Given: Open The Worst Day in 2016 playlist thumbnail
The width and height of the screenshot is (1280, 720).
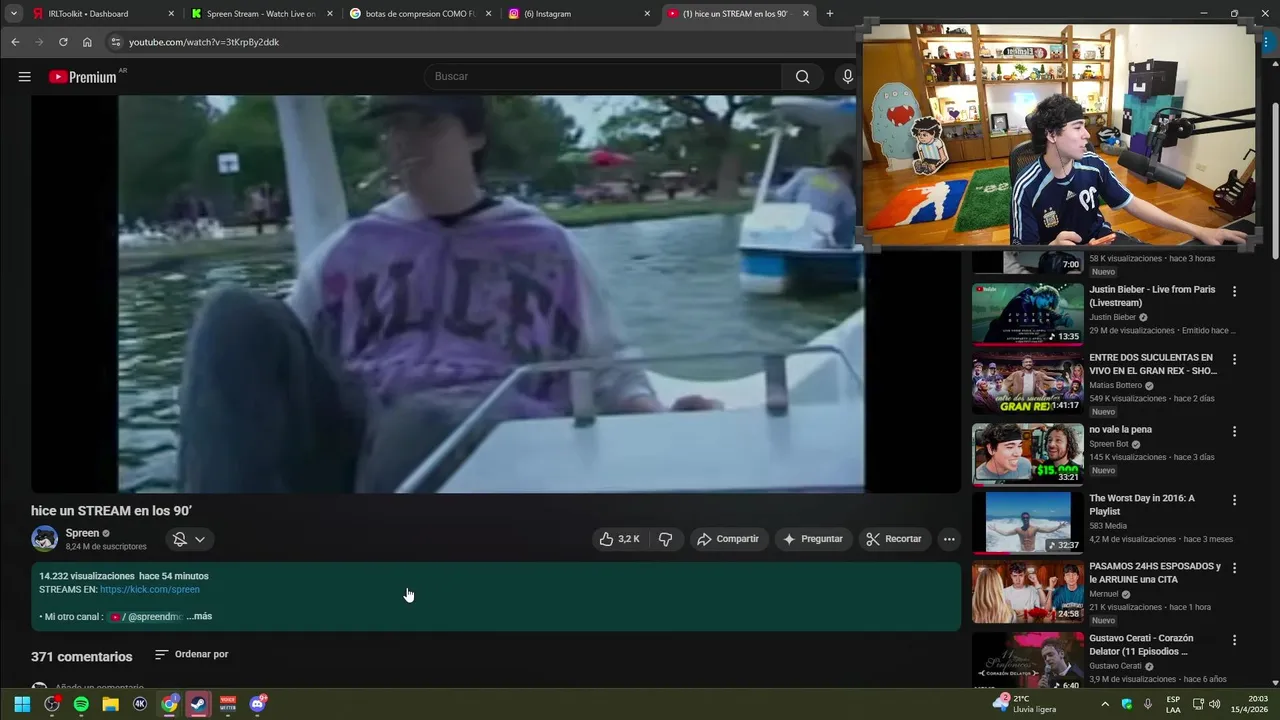Looking at the screenshot, I should [1028, 523].
